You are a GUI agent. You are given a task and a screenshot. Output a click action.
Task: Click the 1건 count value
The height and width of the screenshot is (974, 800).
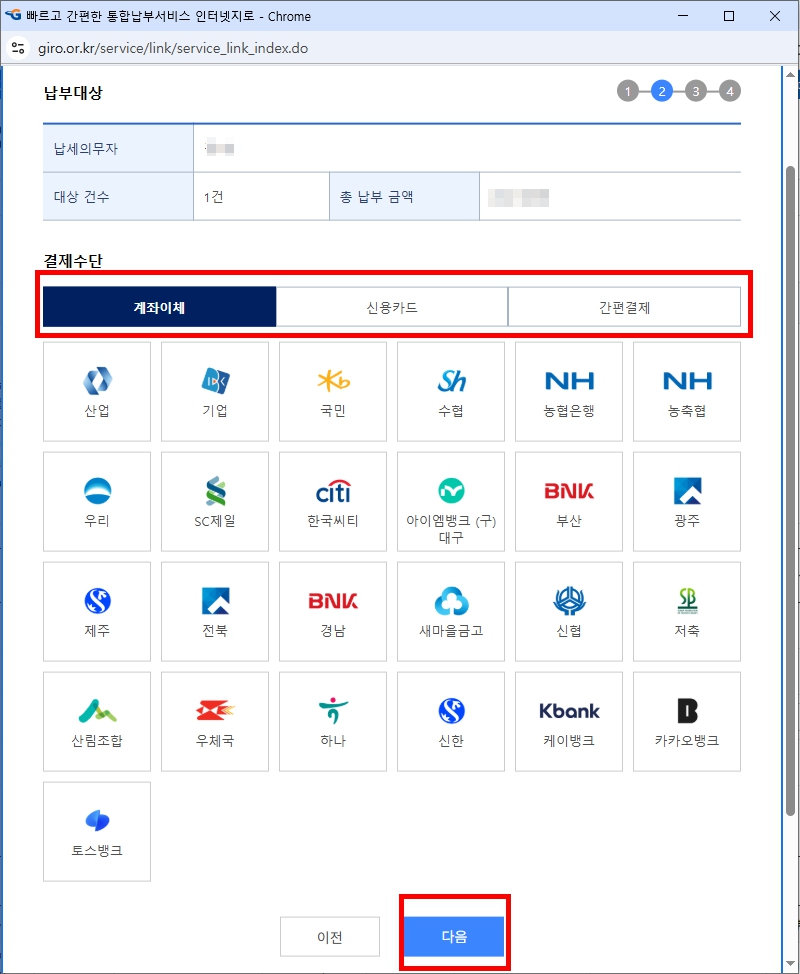[x=213, y=198]
